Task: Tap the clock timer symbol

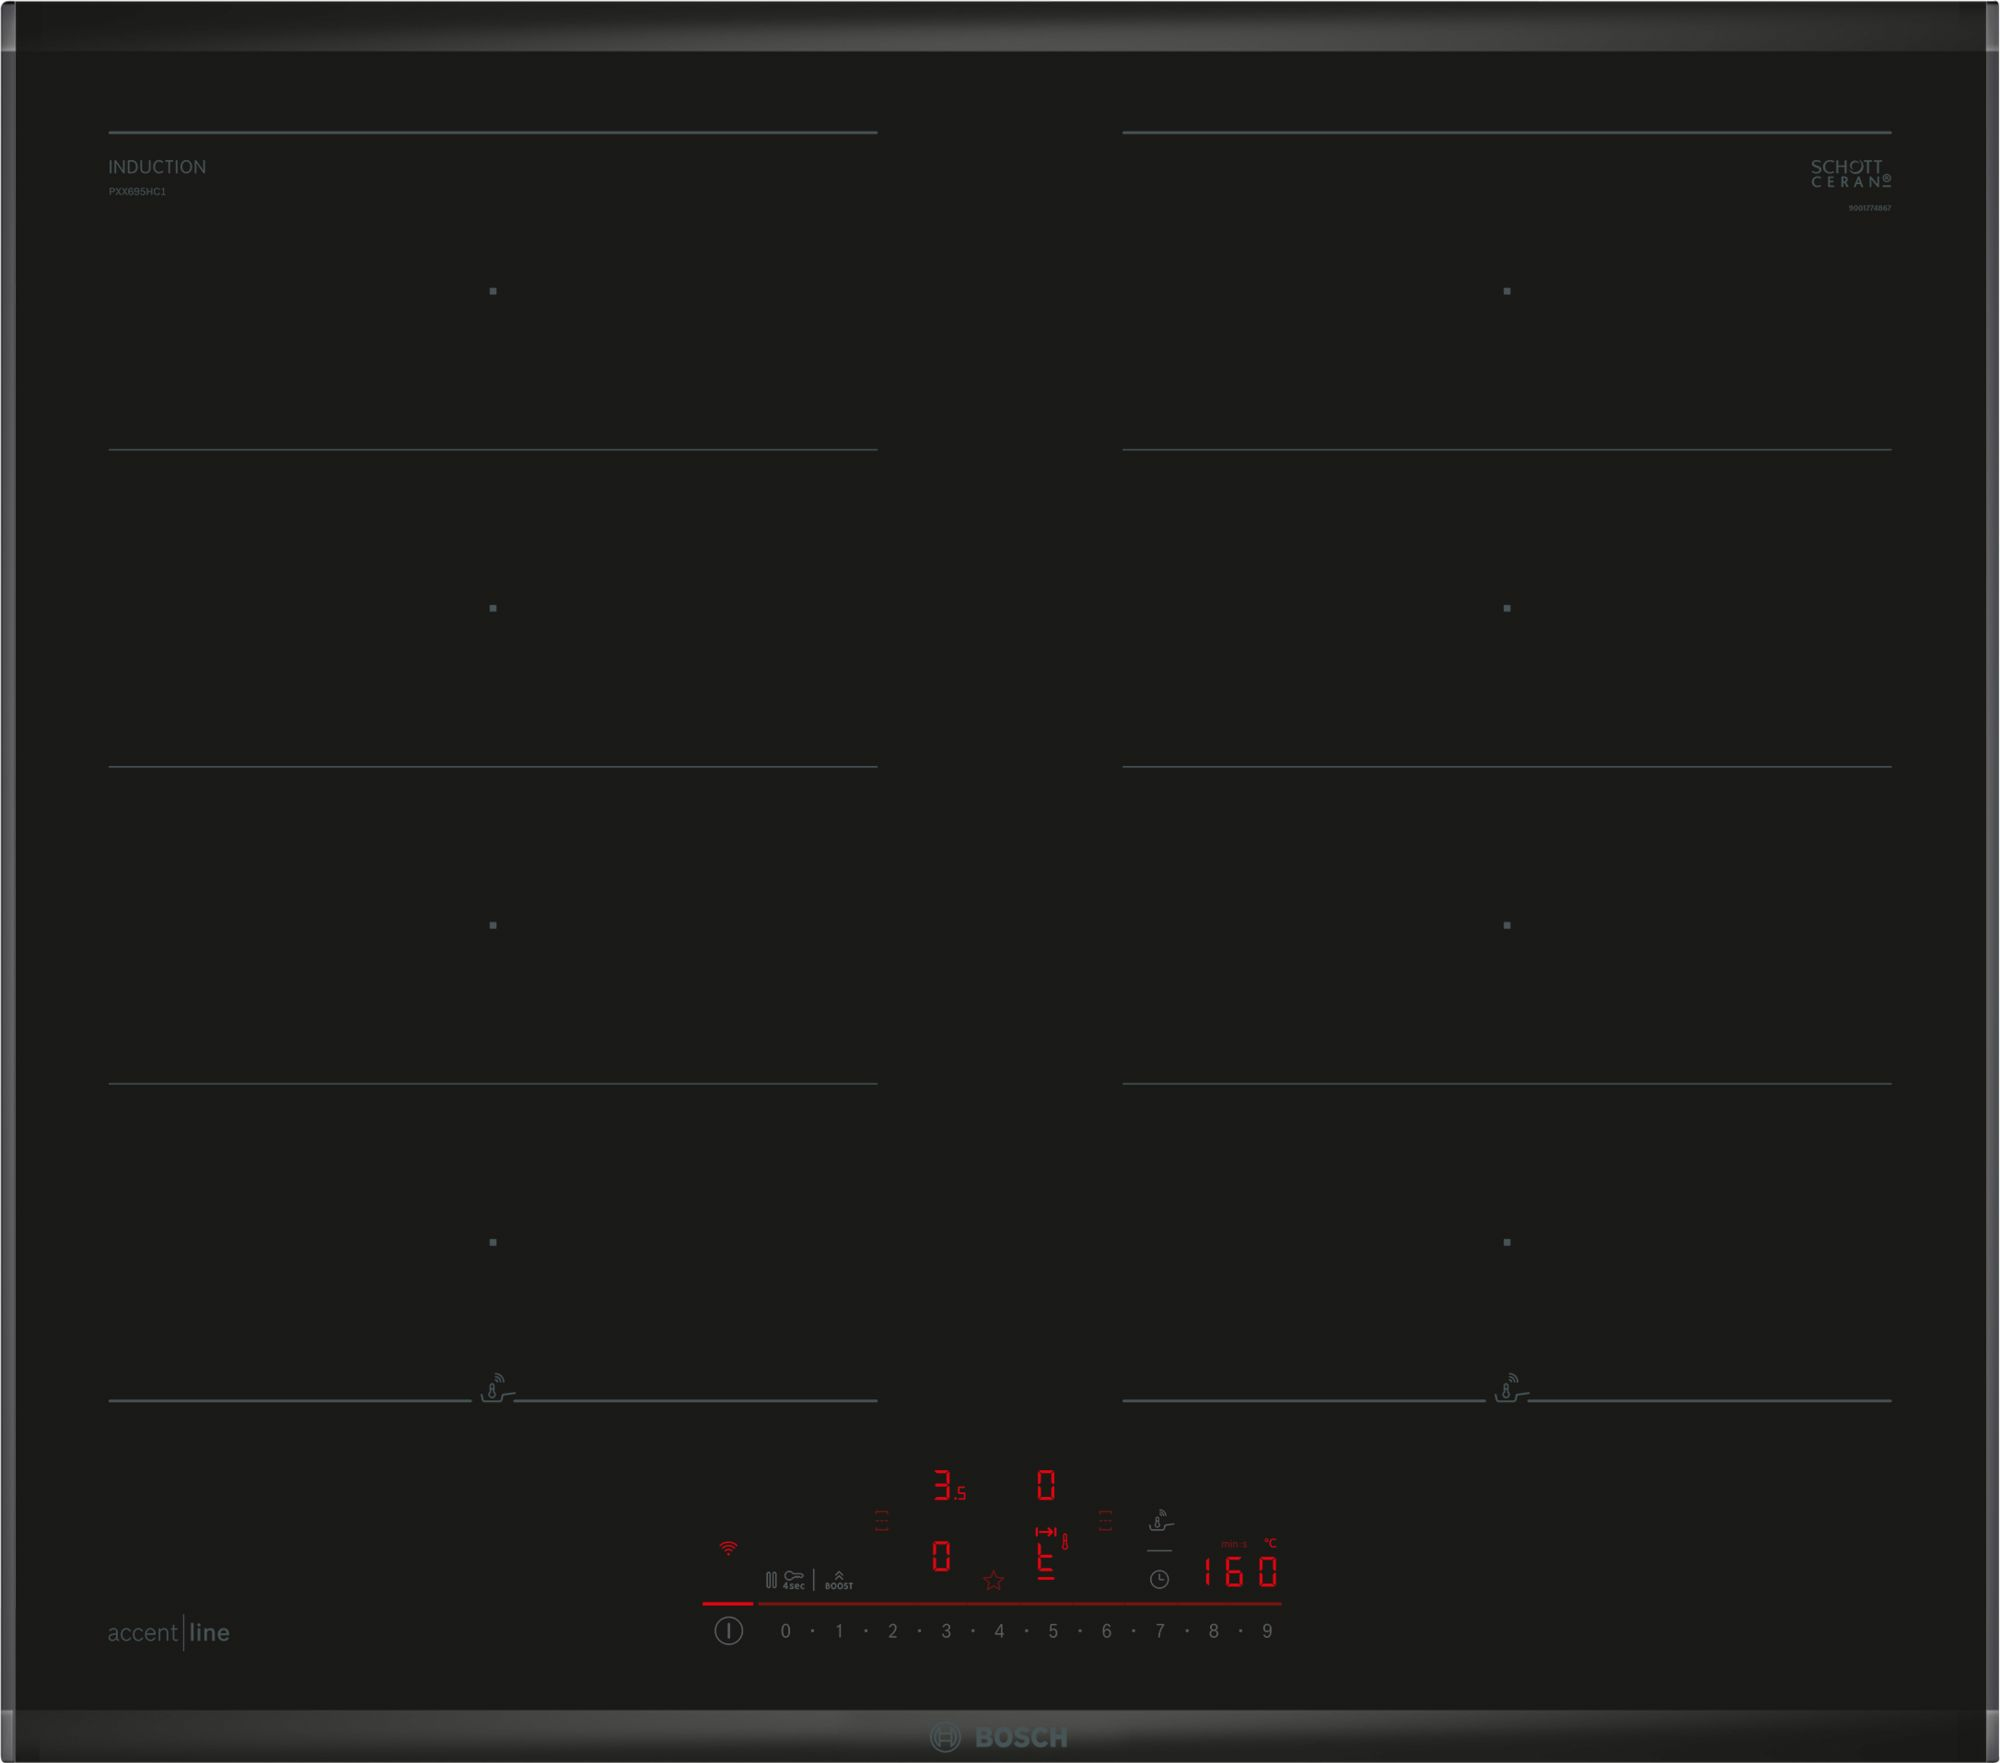Action: pos(1159,1579)
